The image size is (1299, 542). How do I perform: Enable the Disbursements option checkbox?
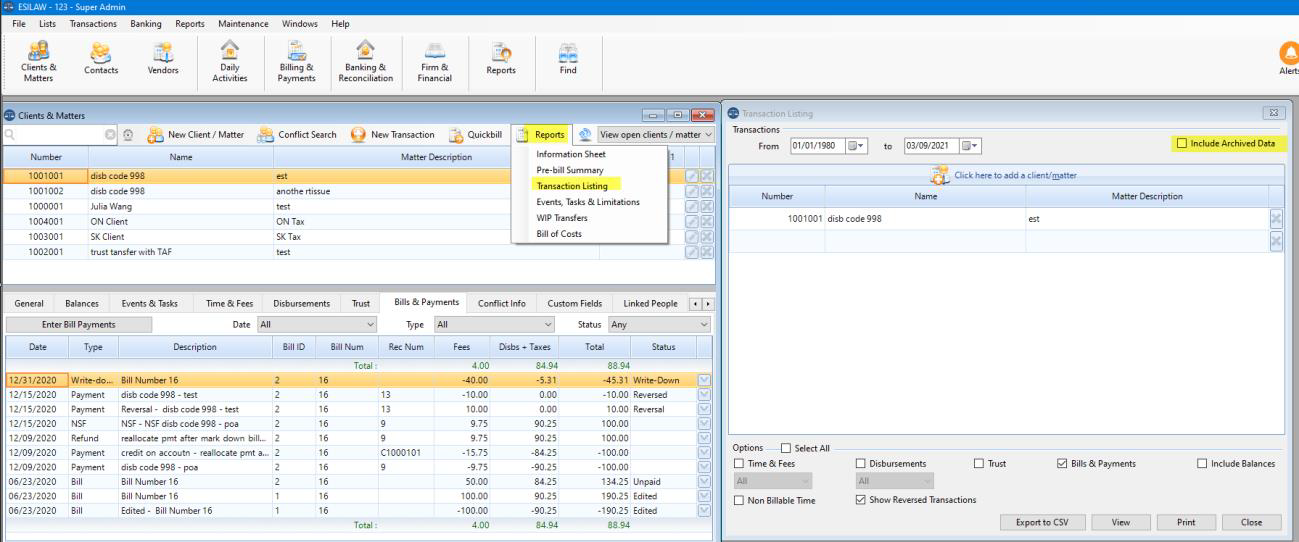[x=861, y=464]
